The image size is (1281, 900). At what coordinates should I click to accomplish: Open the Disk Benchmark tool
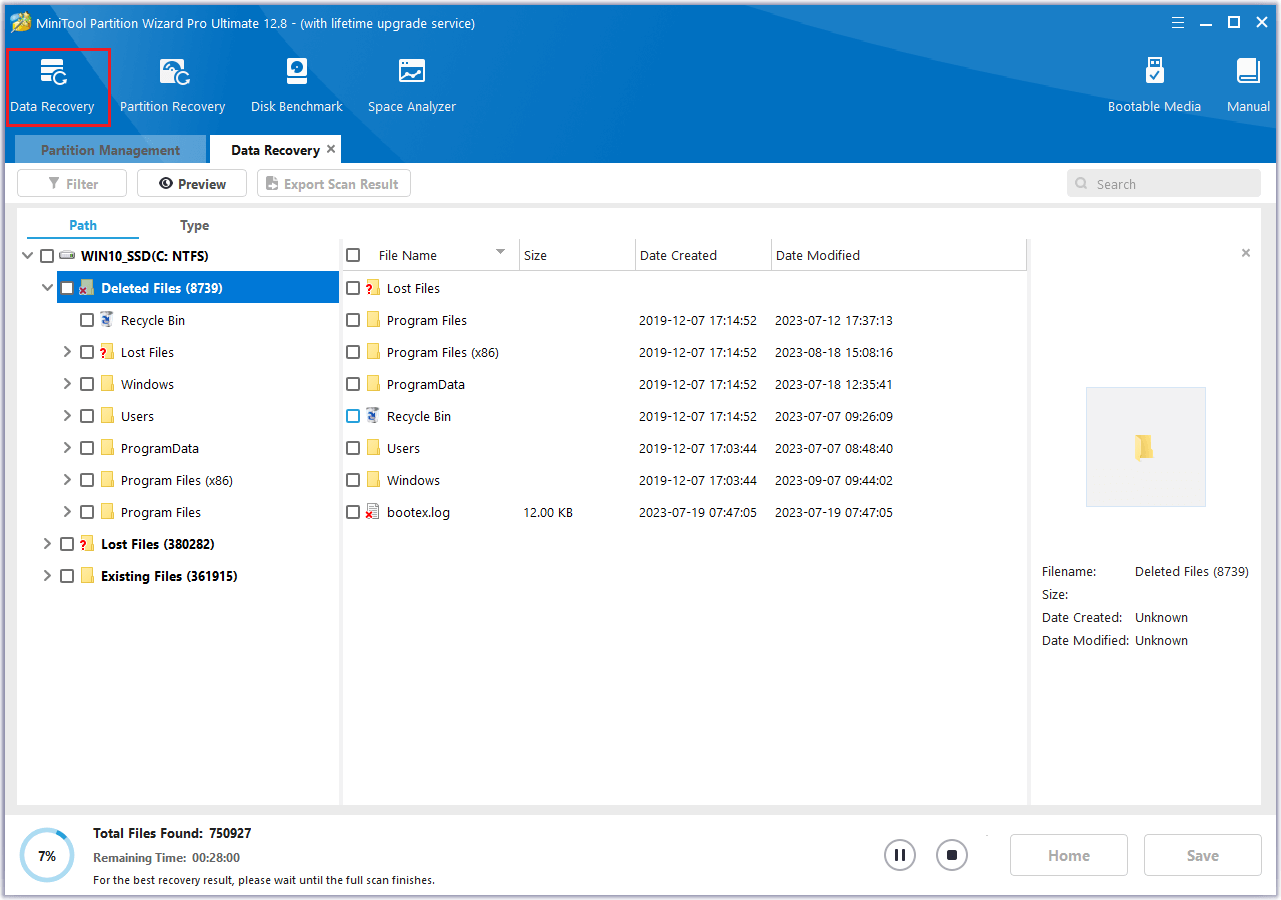tap(297, 86)
